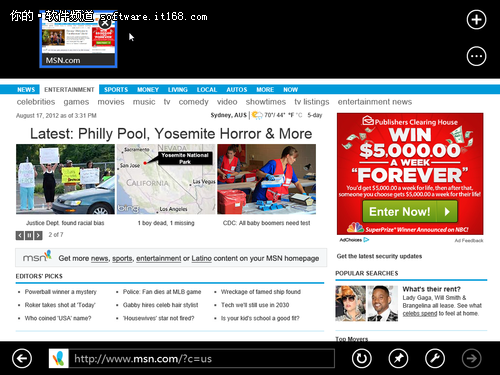Open a new tab with plus button
This screenshot has width=500, height=375.
coord(476,20)
